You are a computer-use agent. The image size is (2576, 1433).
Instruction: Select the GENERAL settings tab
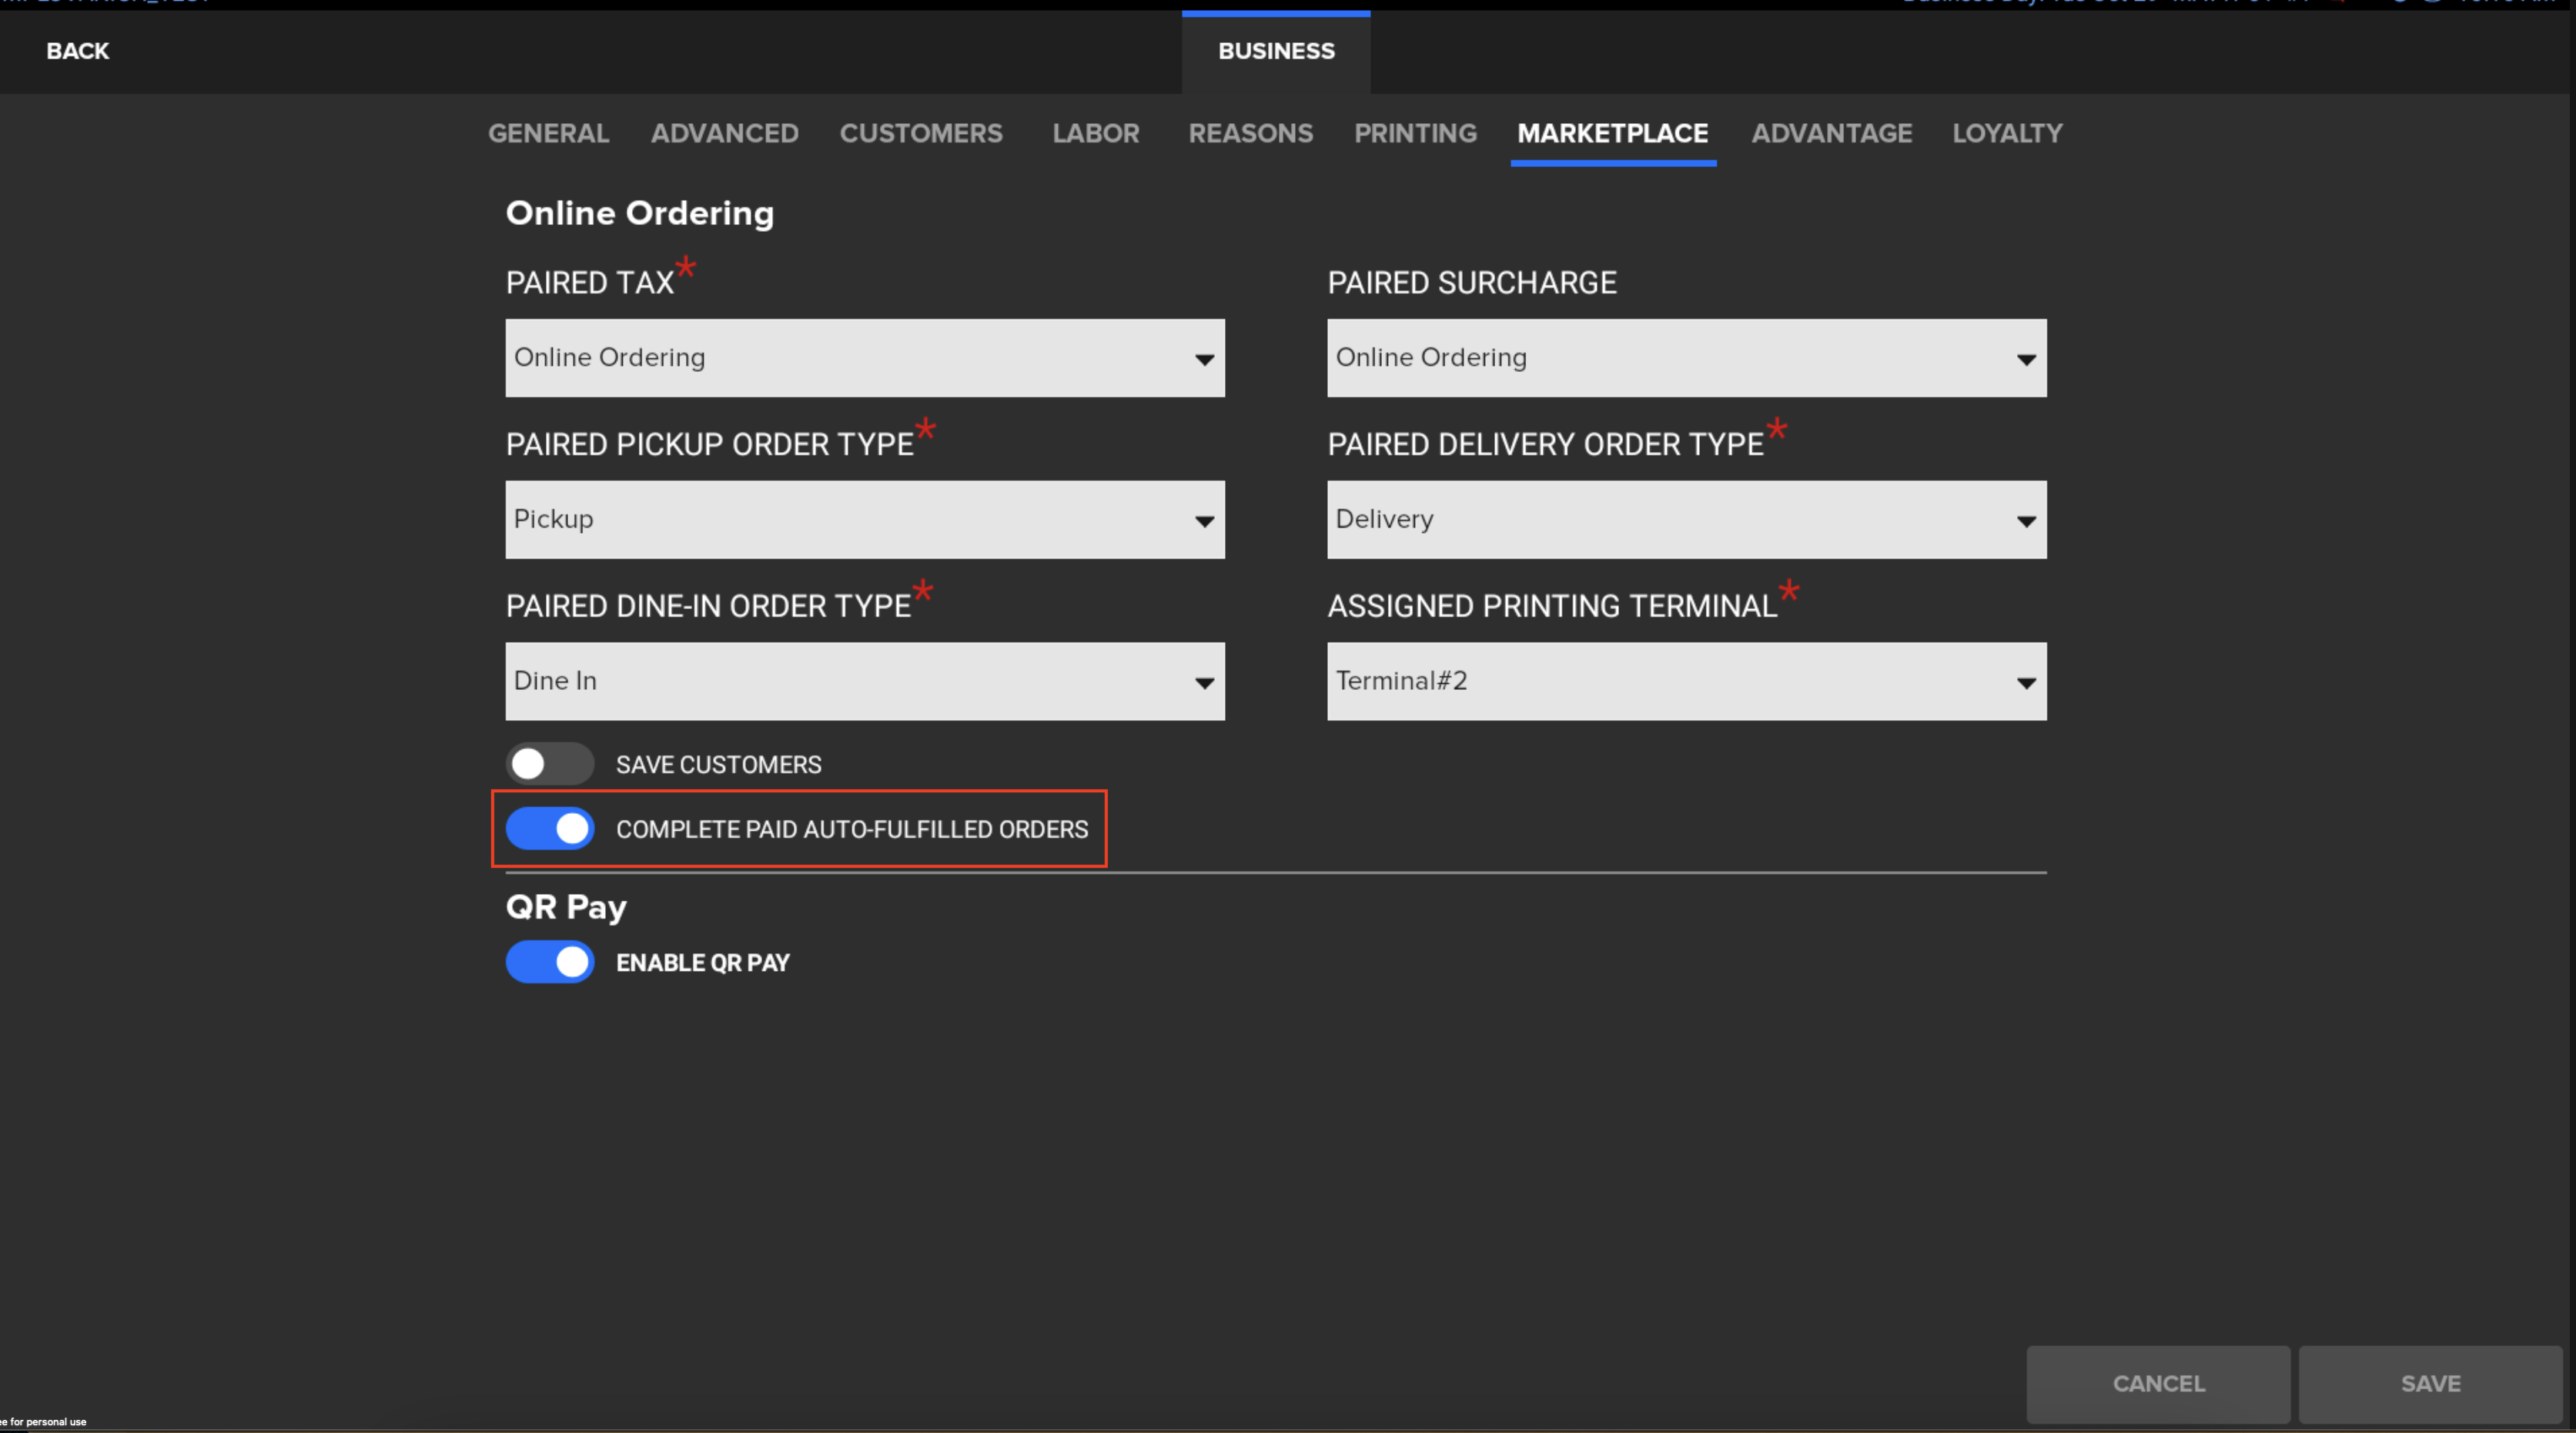550,132
